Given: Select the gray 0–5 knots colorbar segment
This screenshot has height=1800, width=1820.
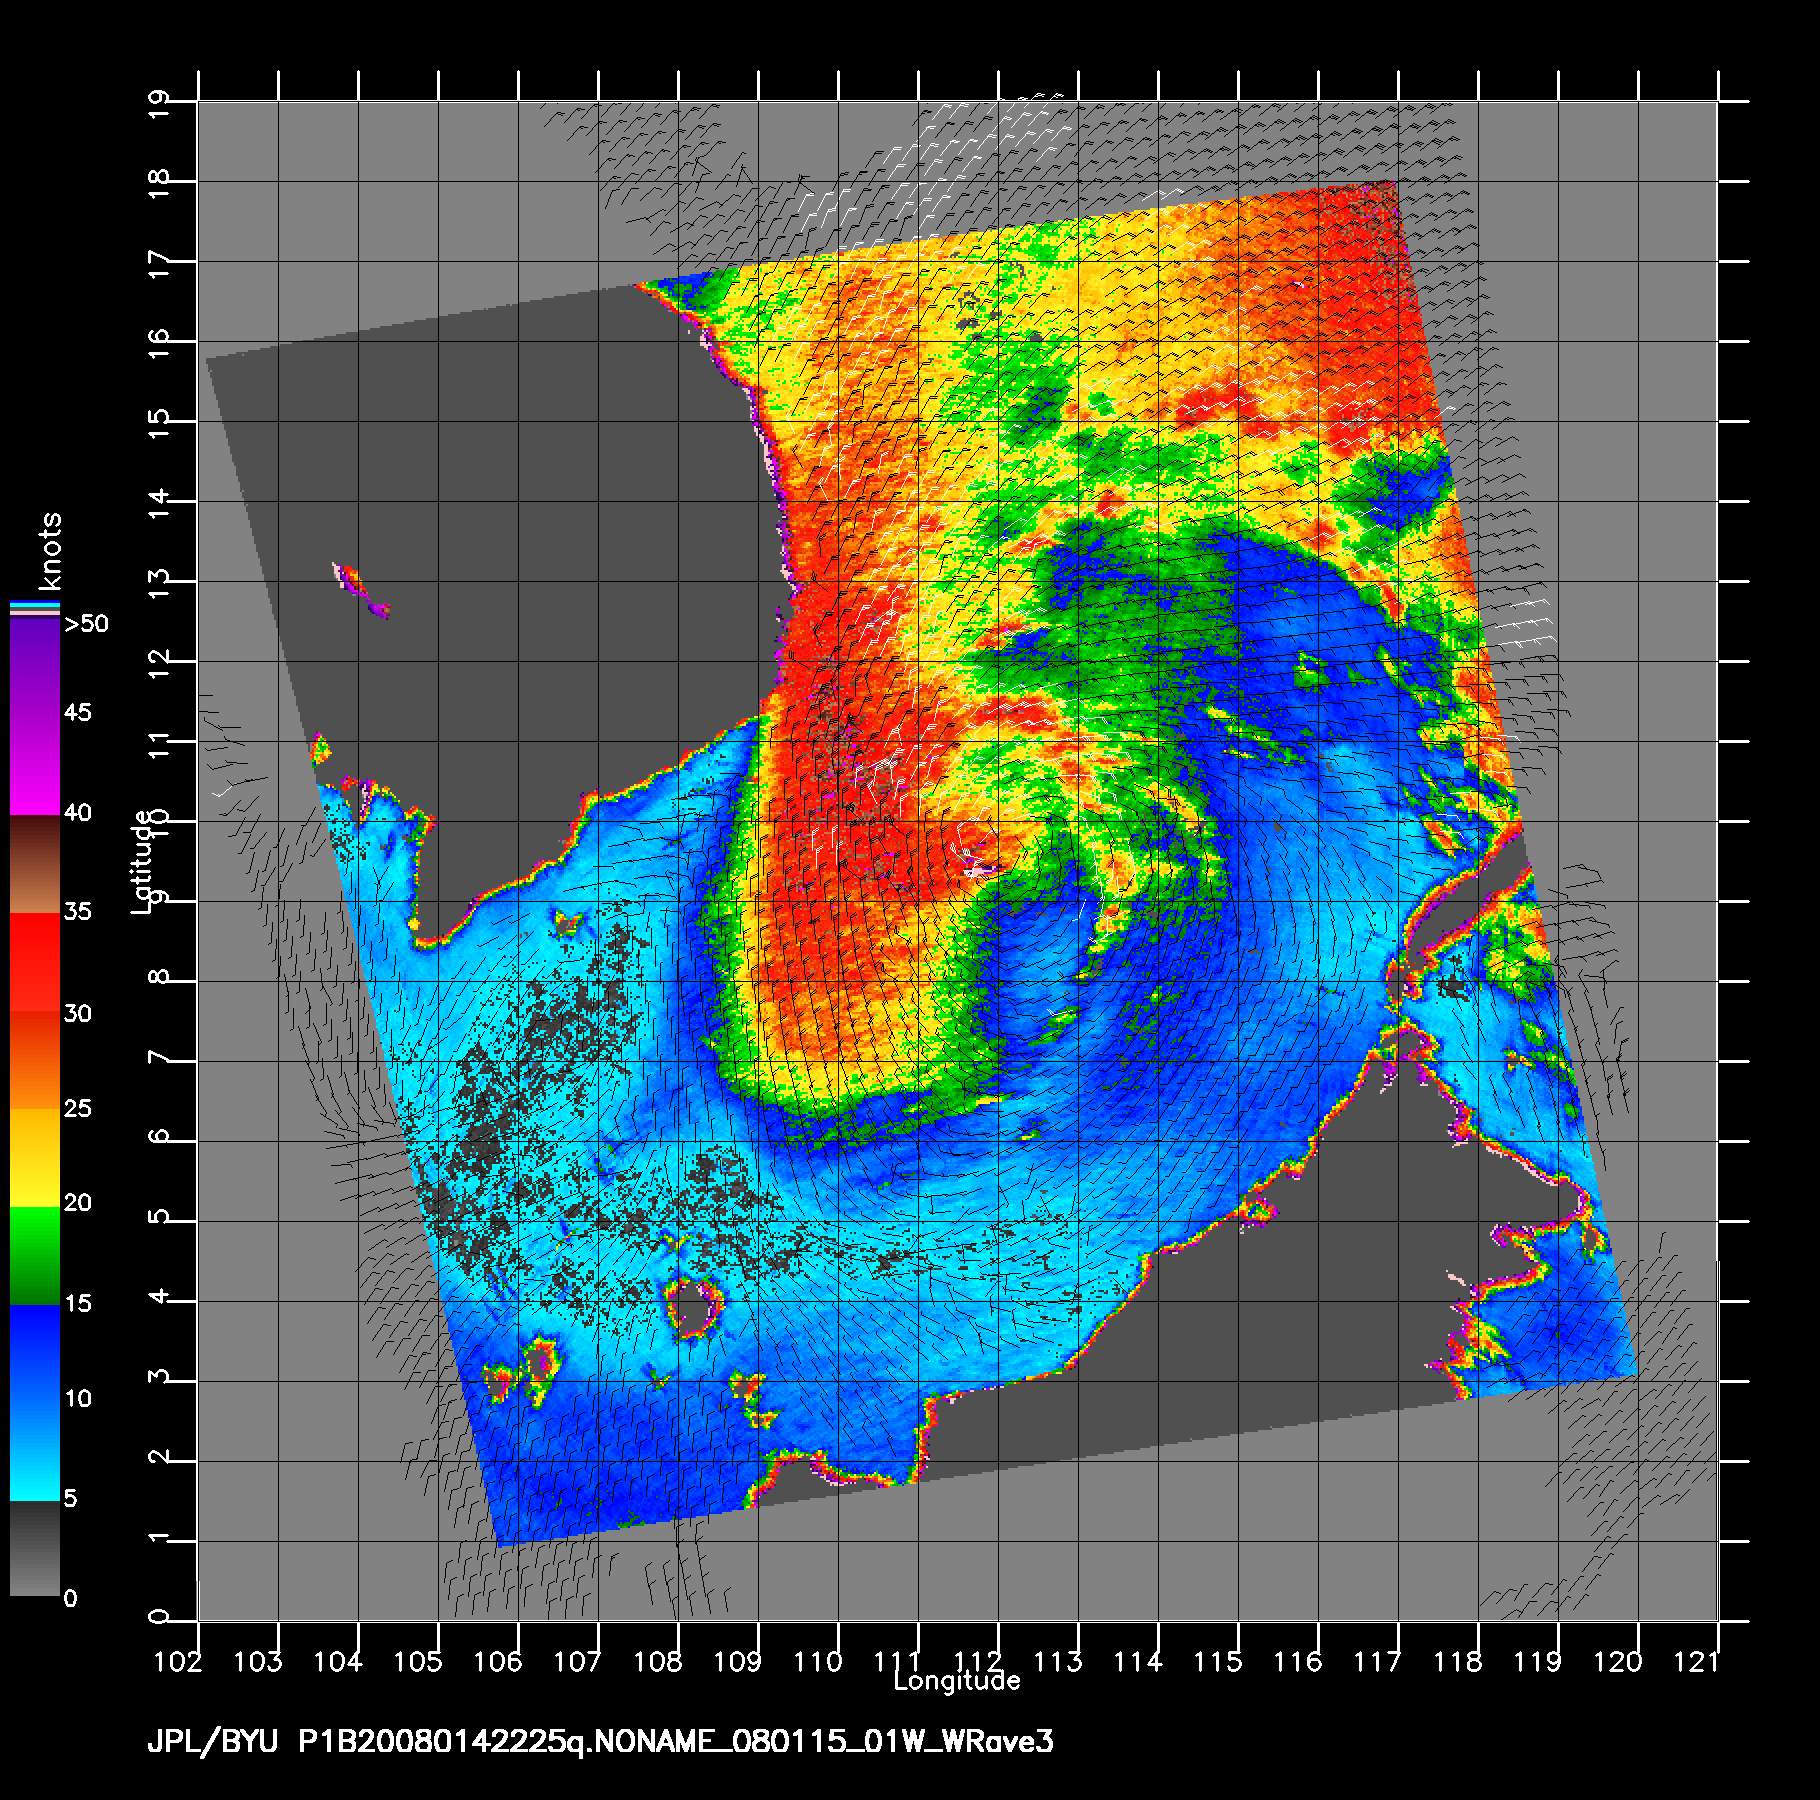Looking at the screenshot, I should (x=35, y=1549).
